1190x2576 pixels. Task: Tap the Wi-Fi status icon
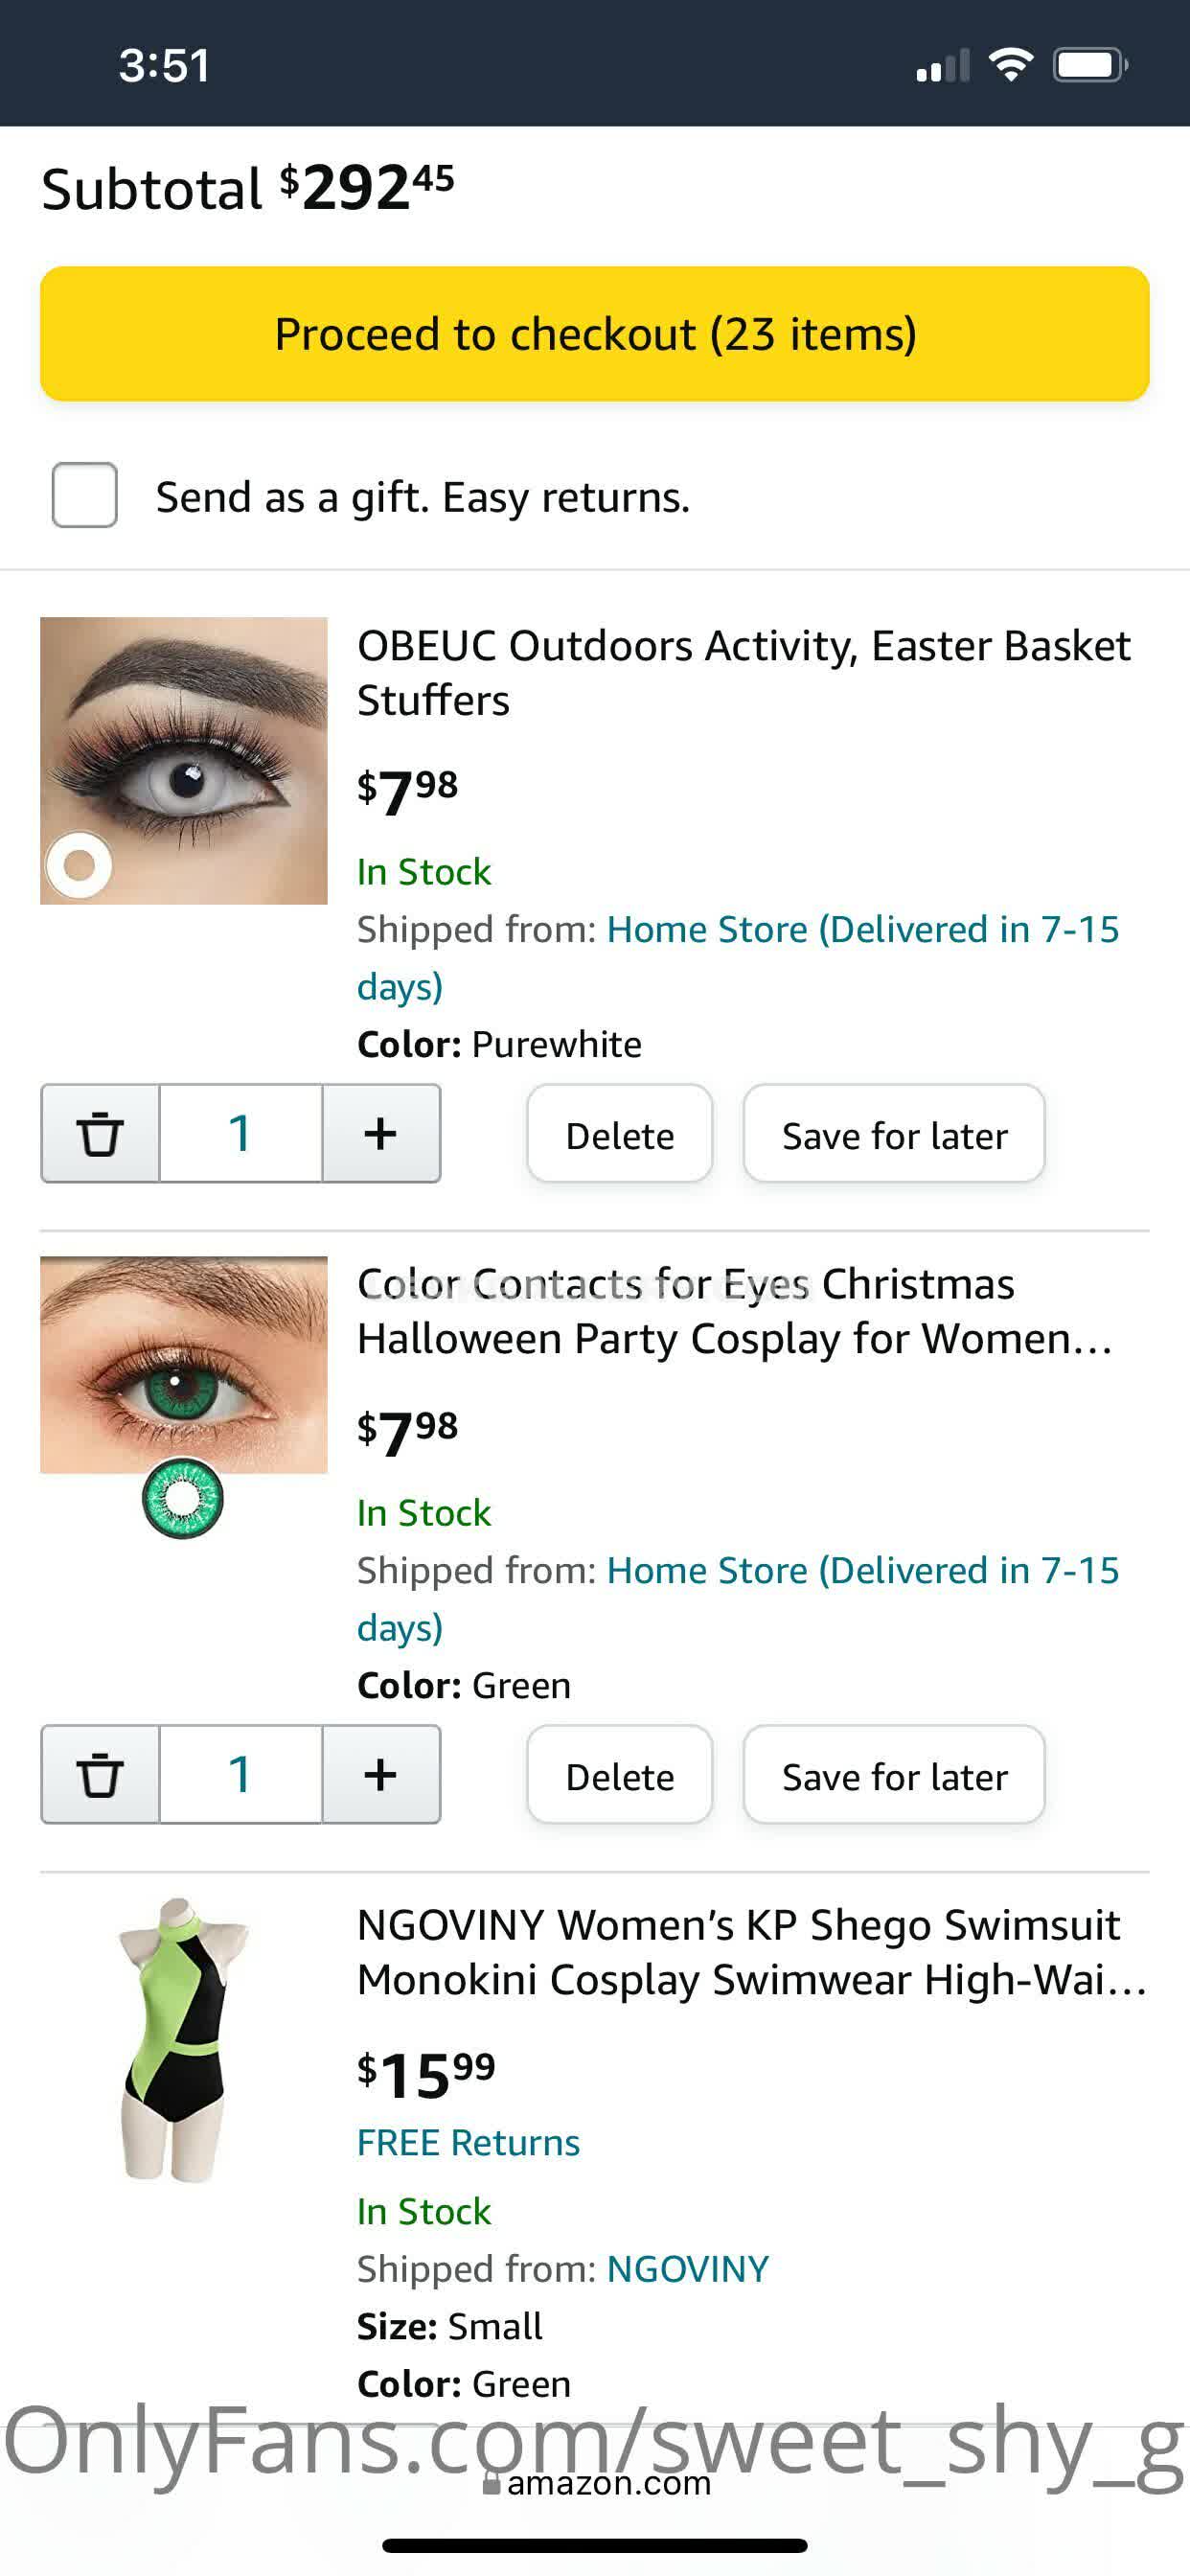tap(1010, 65)
